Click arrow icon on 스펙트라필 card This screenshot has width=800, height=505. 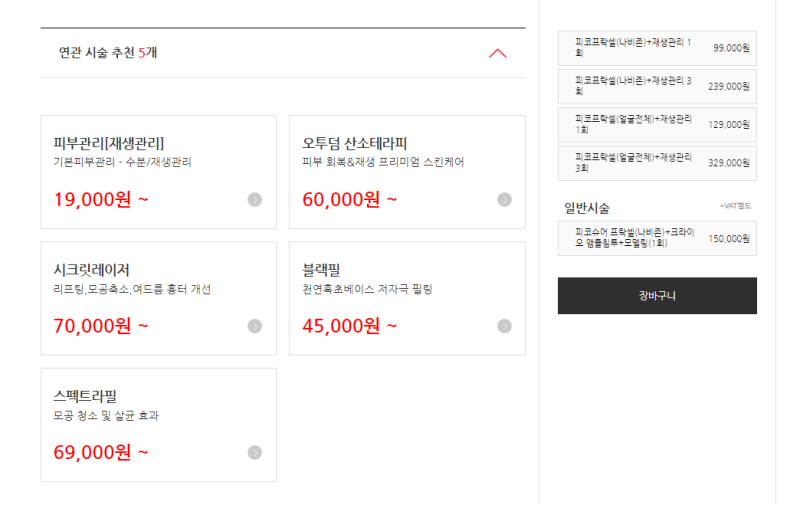click(255, 452)
